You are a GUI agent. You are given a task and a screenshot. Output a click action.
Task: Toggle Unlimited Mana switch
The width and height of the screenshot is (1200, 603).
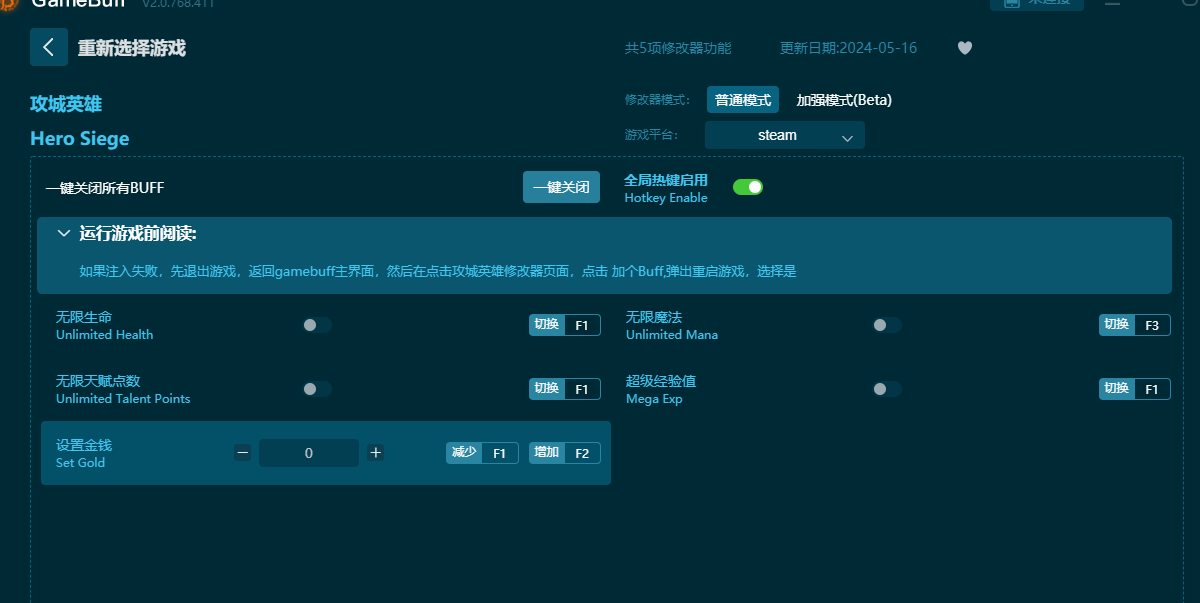tap(887, 325)
